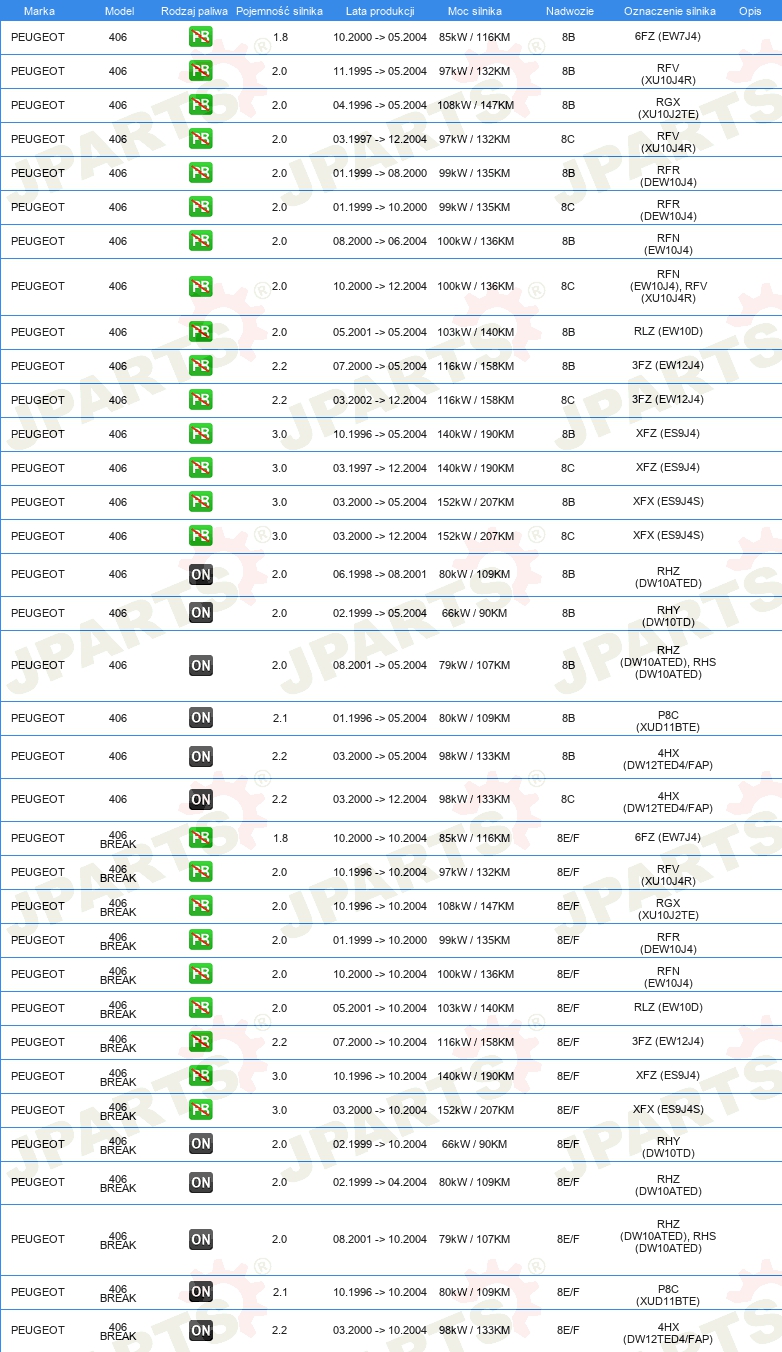Click ON icon in 406 BREAK 4HX row

pos(201,1330)
